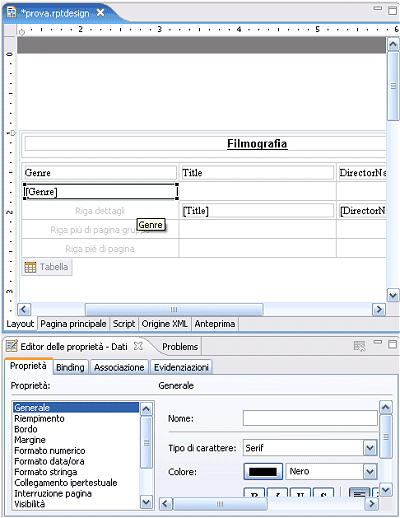Click the black color swatch button
The image size is (400, 518).
[263, 472]
